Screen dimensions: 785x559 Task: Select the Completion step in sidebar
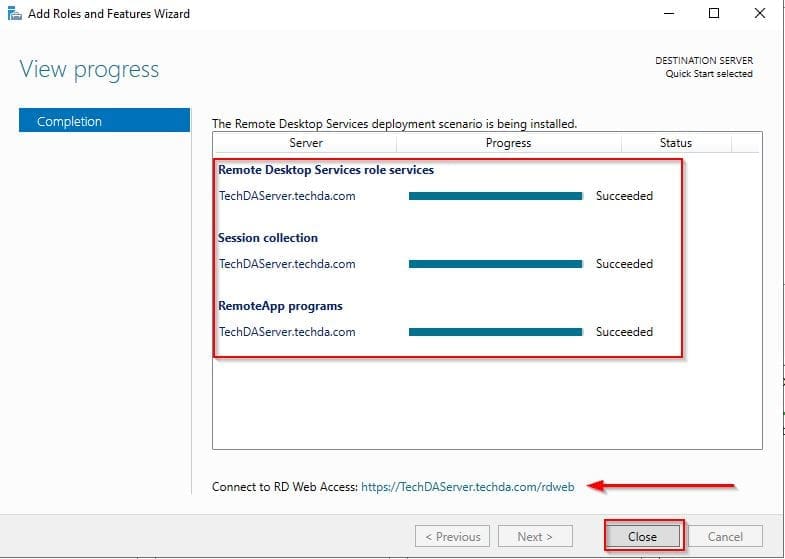click(104, 121)
